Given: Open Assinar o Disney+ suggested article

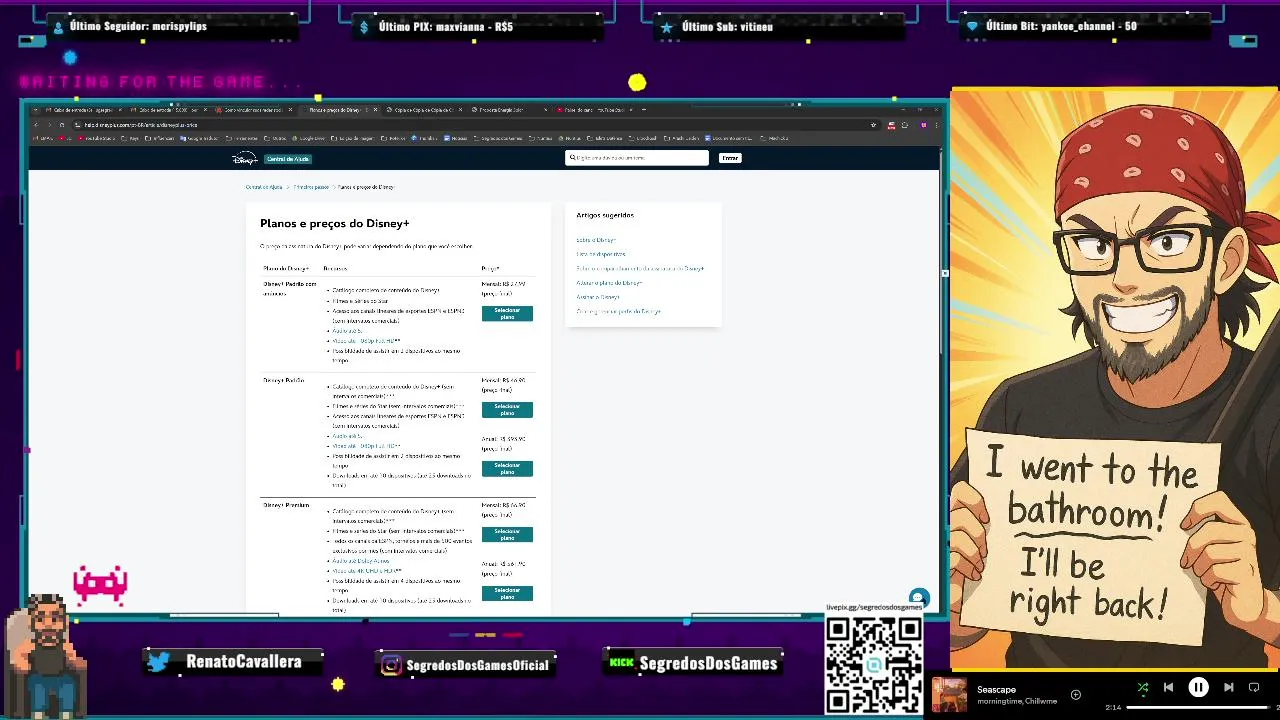Looking at the screenshot, I should [x=598, y=297].
